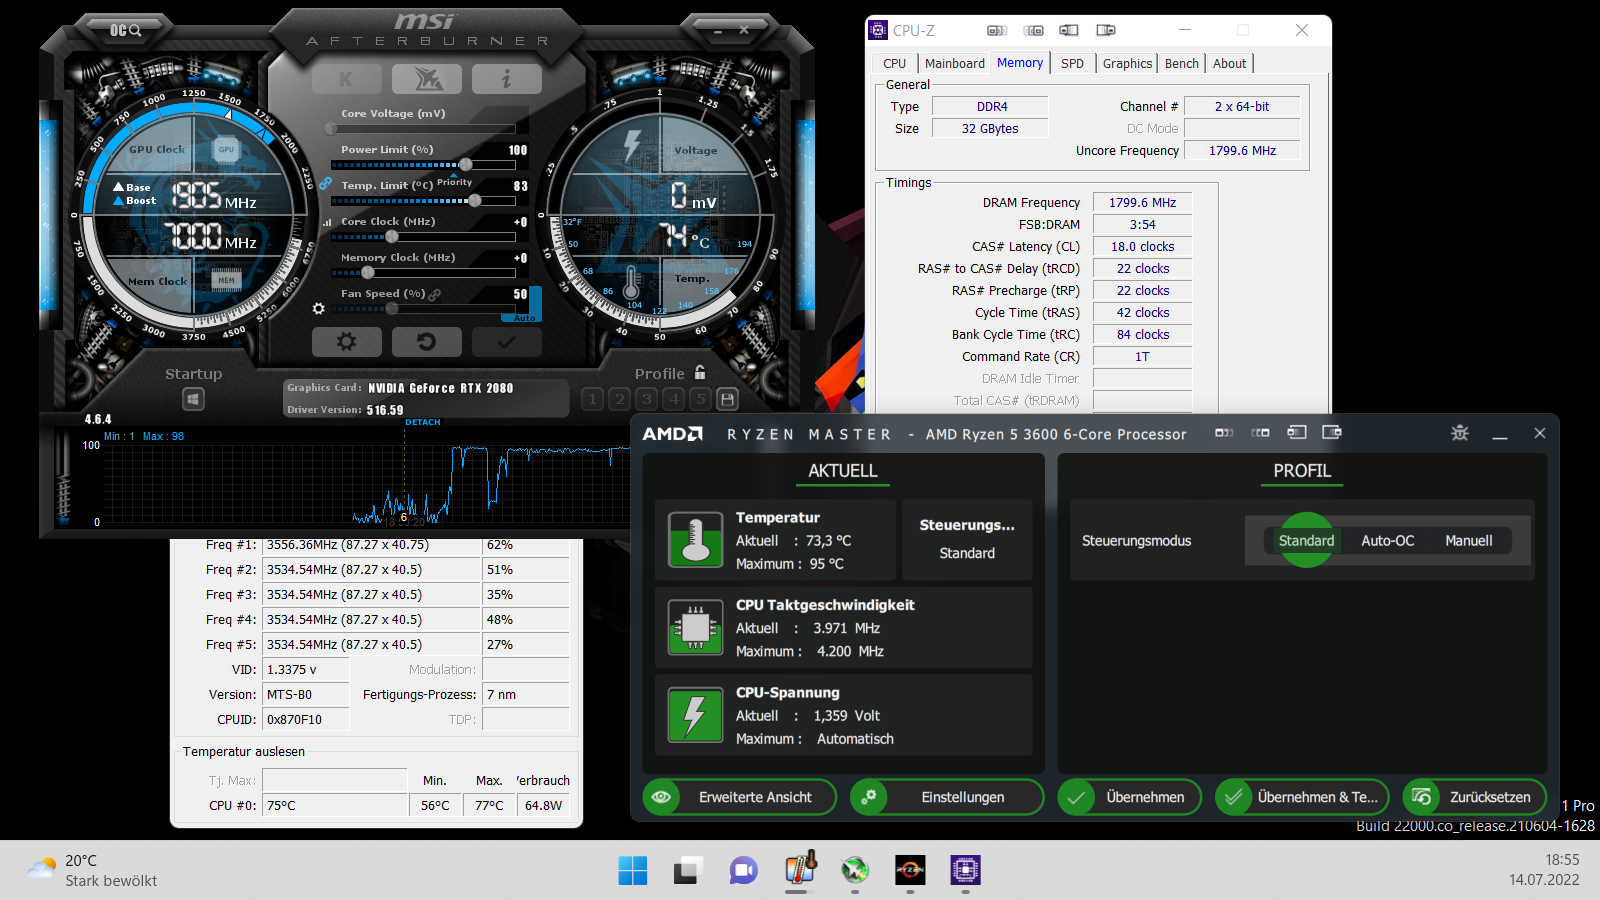Click the CPU Taktgeschwindigkeit chip icon
1600x900 pixels.
tap(695, 628)
